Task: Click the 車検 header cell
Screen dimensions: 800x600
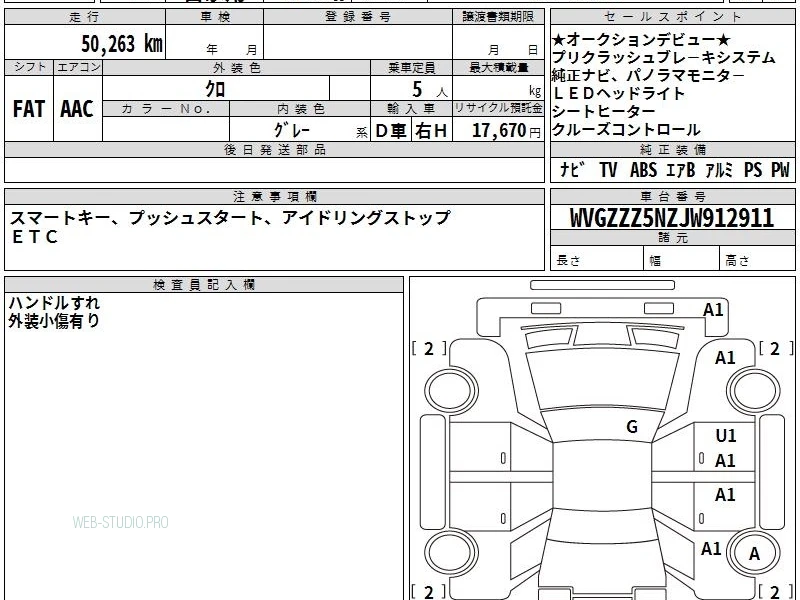Action: click(214, 17)
